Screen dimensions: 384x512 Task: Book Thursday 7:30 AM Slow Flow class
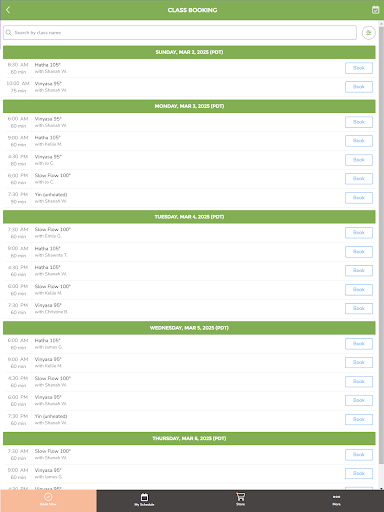(359, 455)
